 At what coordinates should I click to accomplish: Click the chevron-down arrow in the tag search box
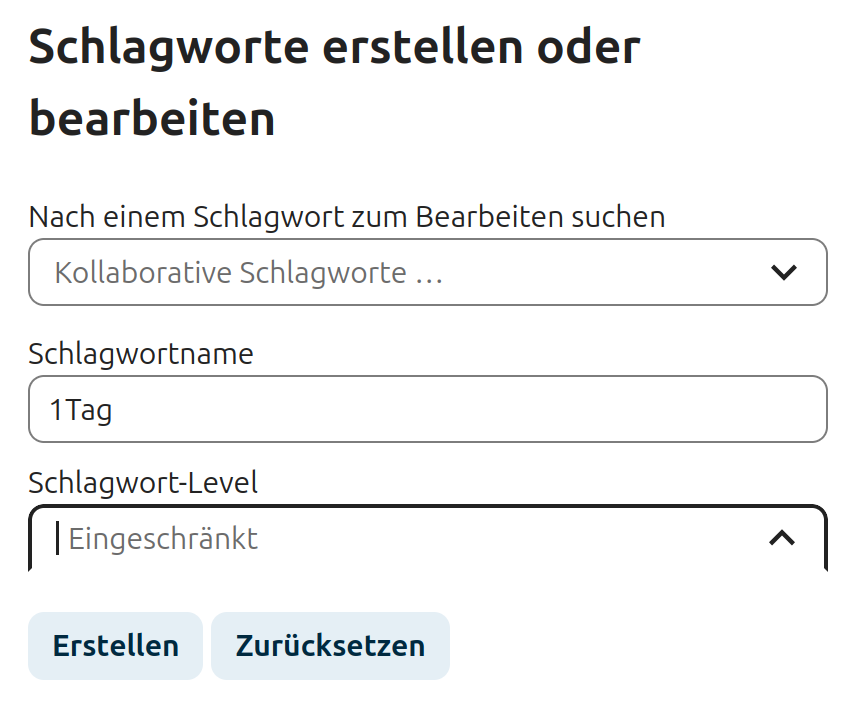[x=783, y=272]
